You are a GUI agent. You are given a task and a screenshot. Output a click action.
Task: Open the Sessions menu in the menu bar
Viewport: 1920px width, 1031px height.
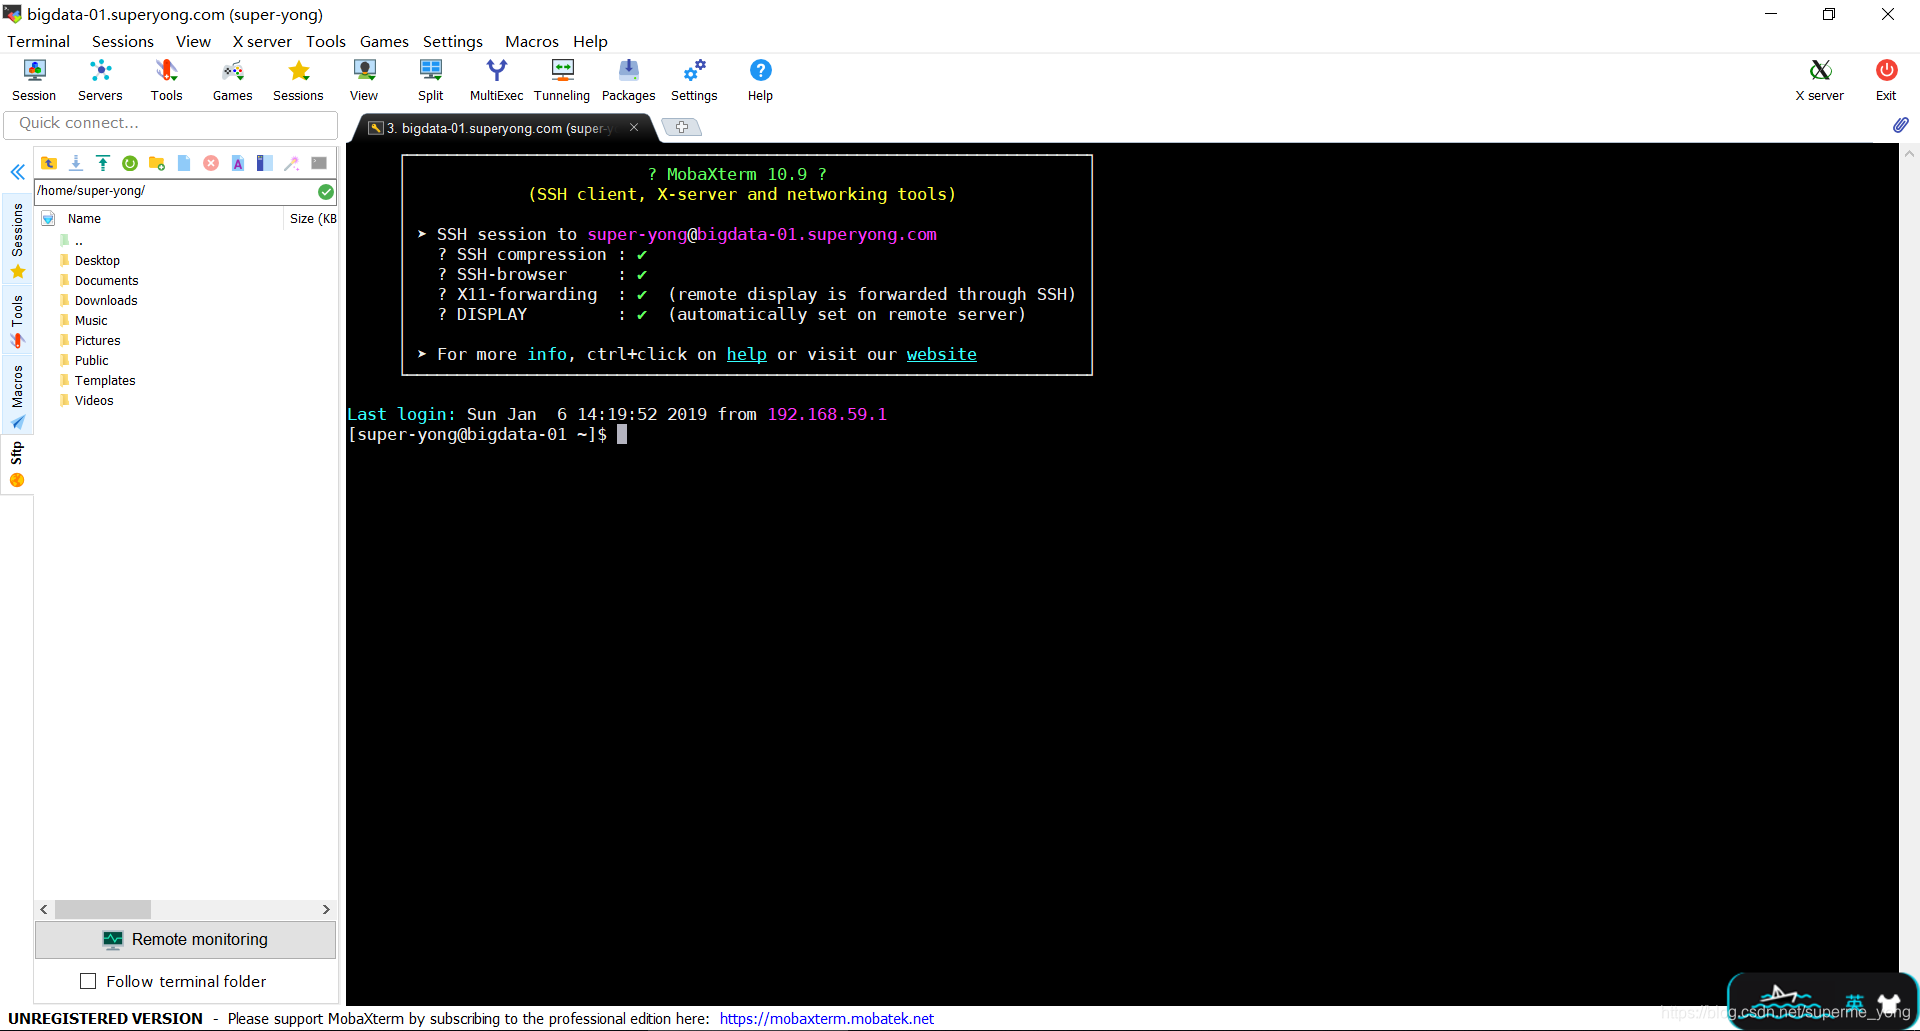[123, 41]
